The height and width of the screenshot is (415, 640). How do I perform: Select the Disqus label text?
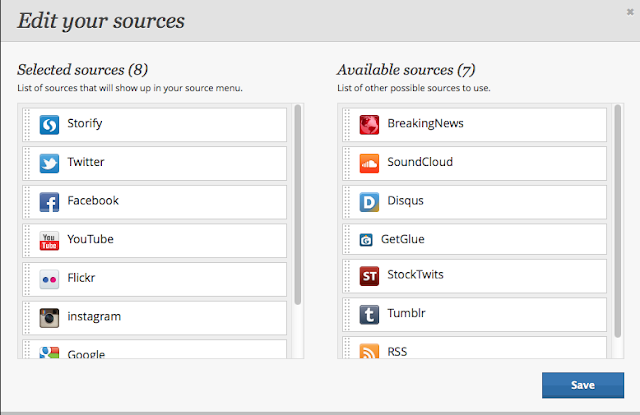[x=405, y=201]
